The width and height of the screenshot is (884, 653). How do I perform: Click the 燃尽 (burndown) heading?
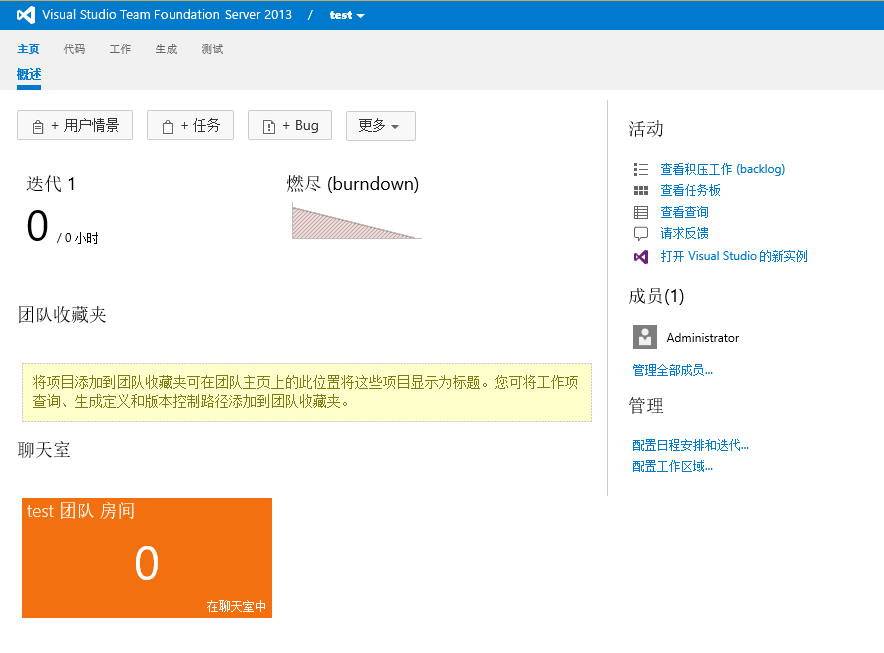coord(353,184)
